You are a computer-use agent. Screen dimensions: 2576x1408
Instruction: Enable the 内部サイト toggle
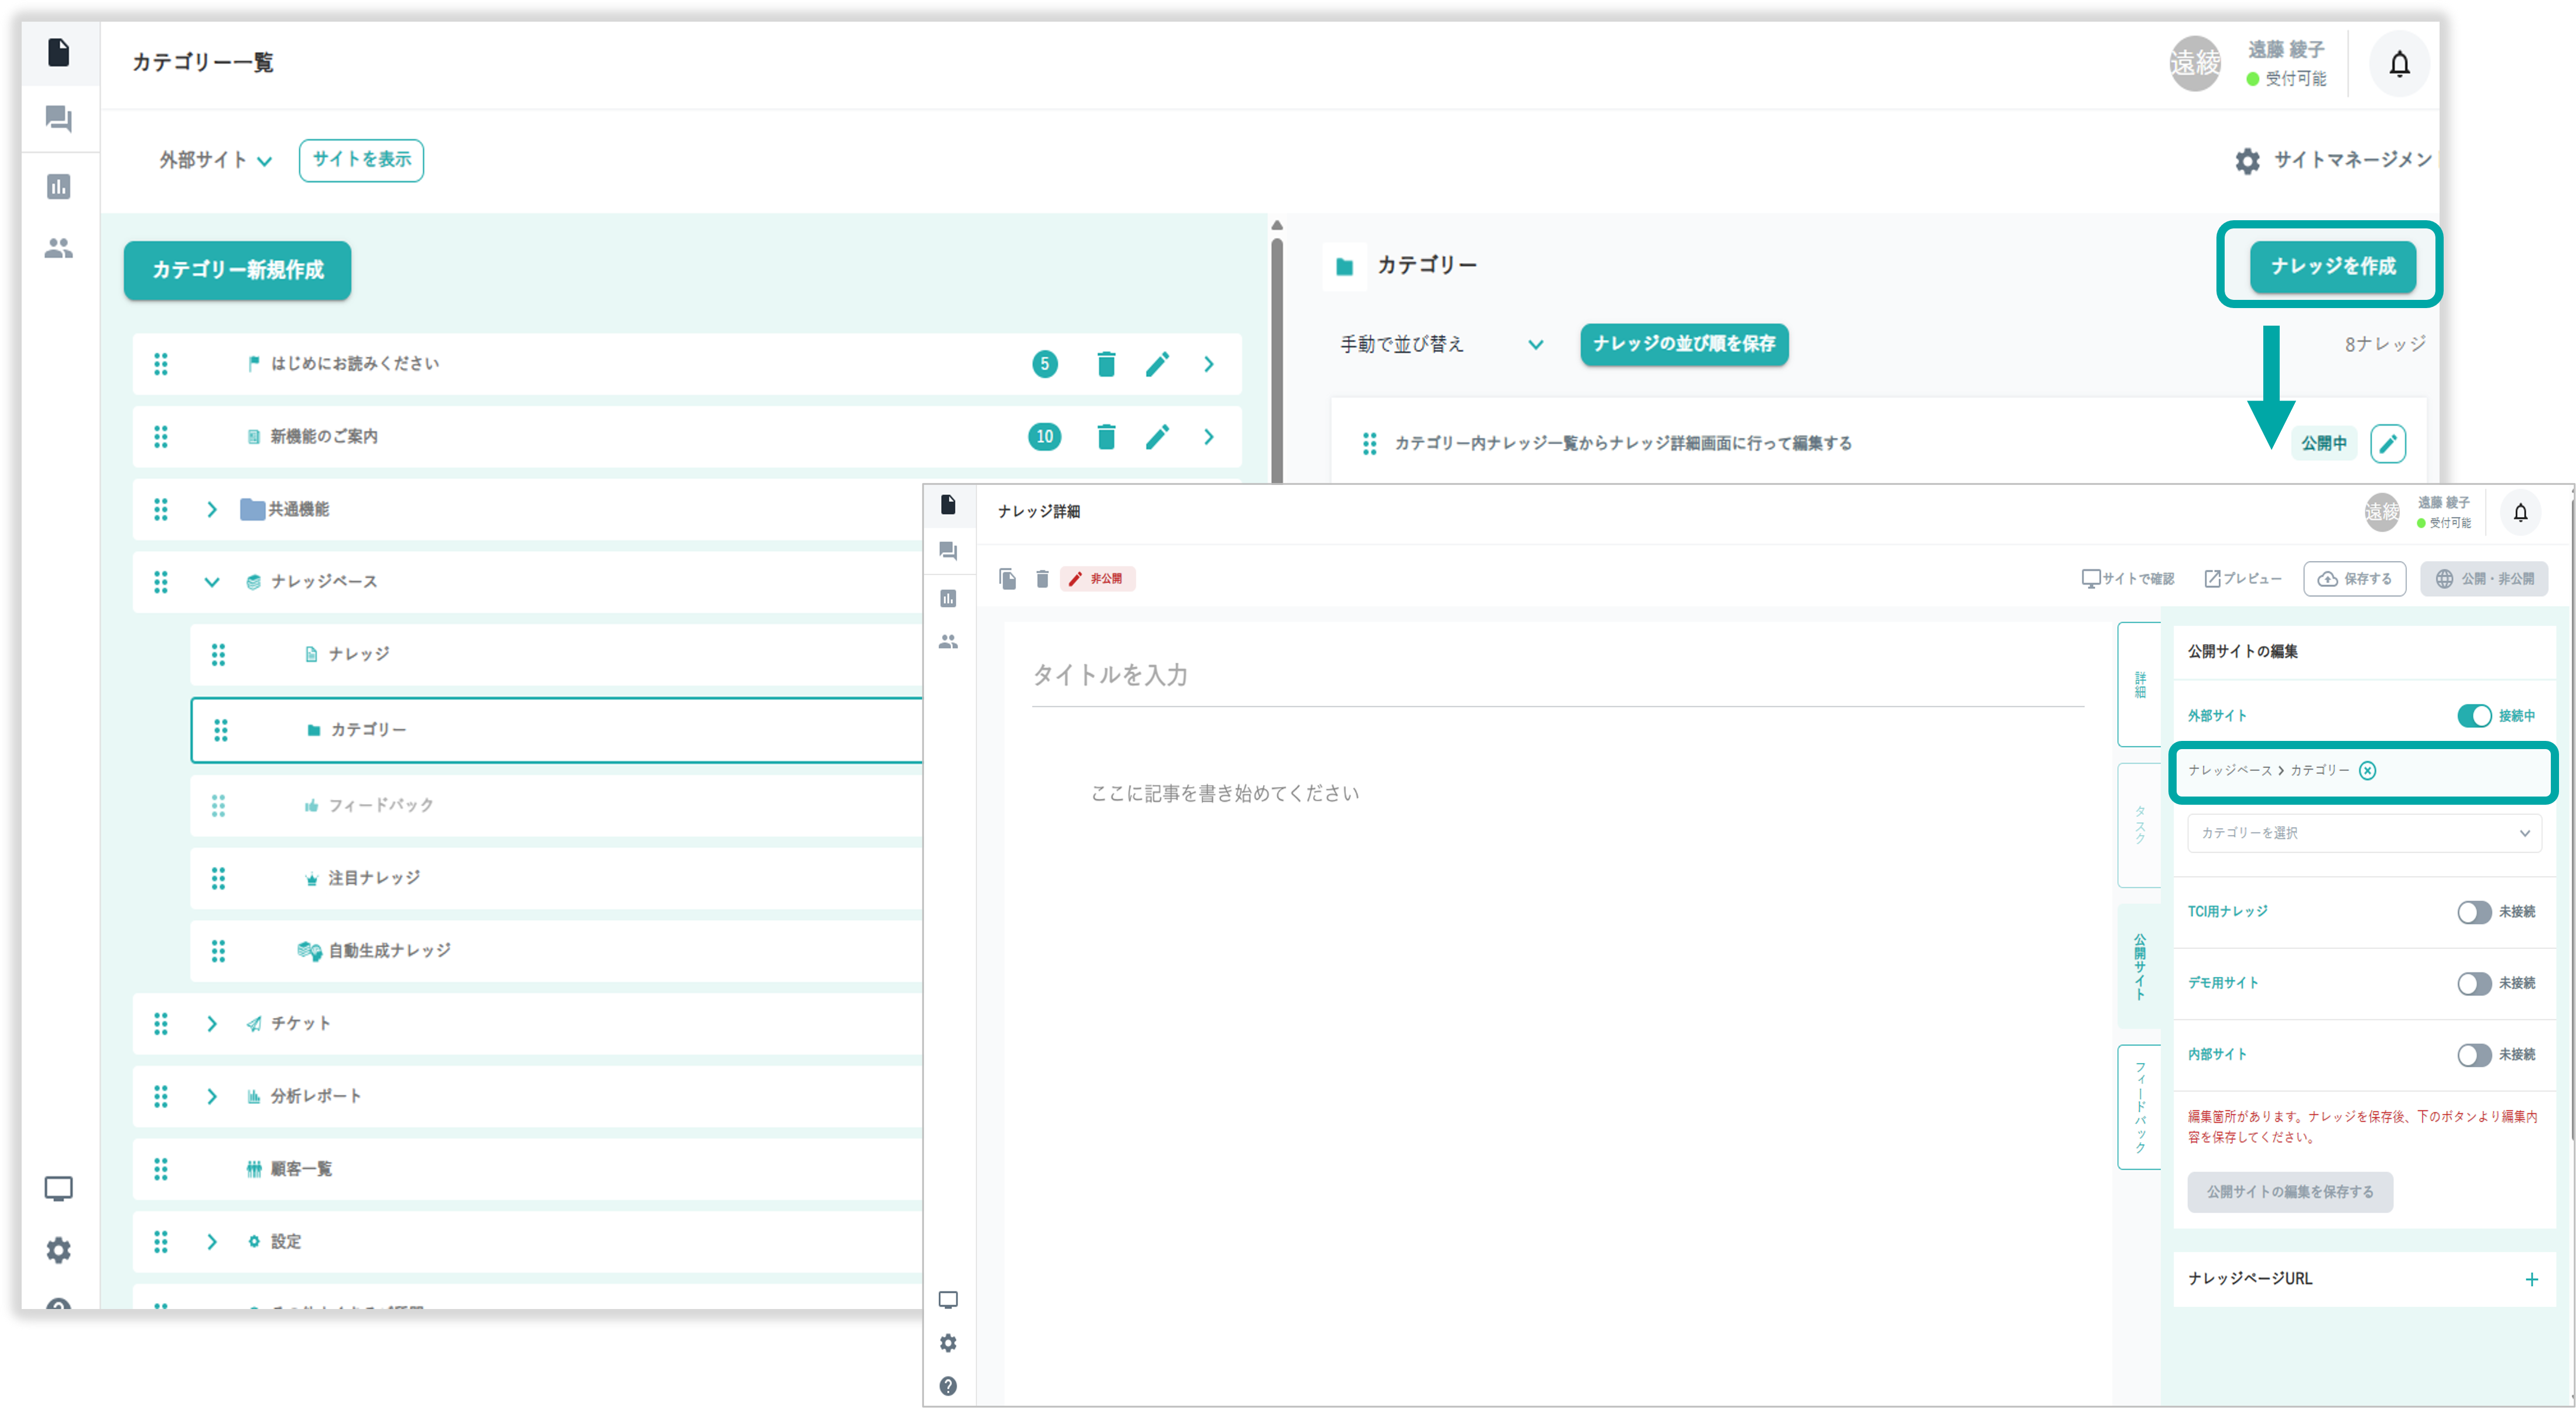coord(2474,1055)
